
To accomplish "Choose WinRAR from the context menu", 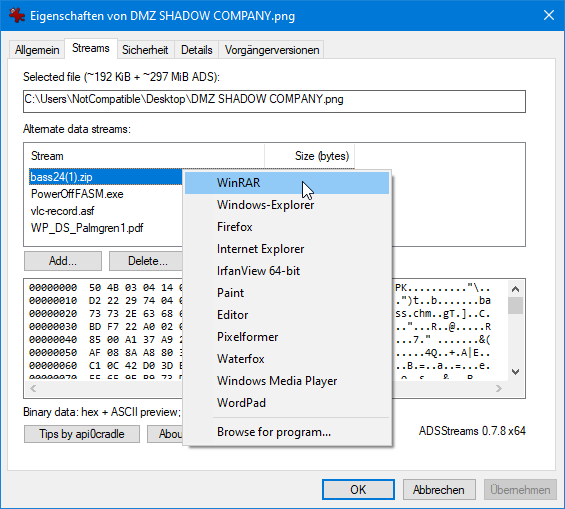I will (287, 183).
